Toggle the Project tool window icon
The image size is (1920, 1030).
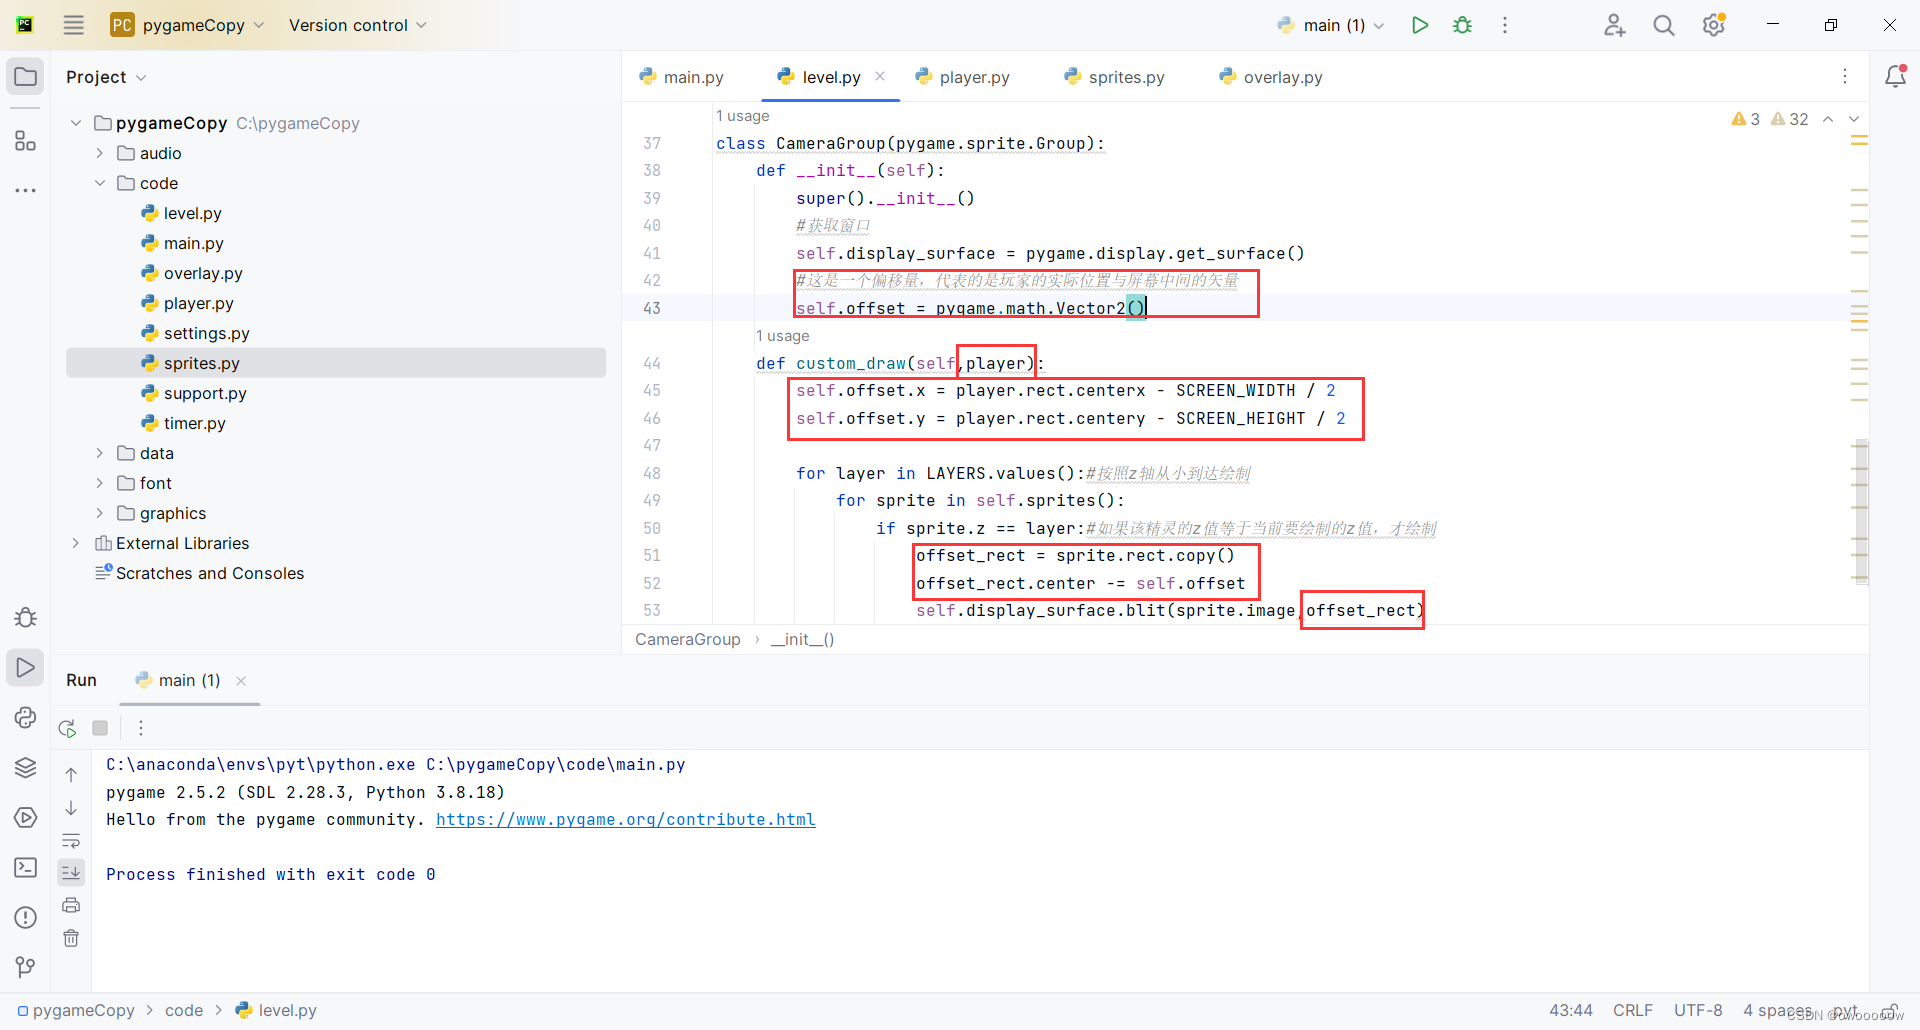pyautogui.click(x=26, y=77)
